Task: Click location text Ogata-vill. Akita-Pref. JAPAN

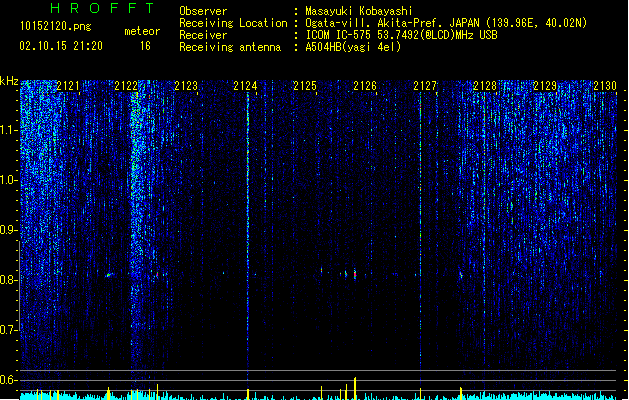Action: tap(392, 23)
